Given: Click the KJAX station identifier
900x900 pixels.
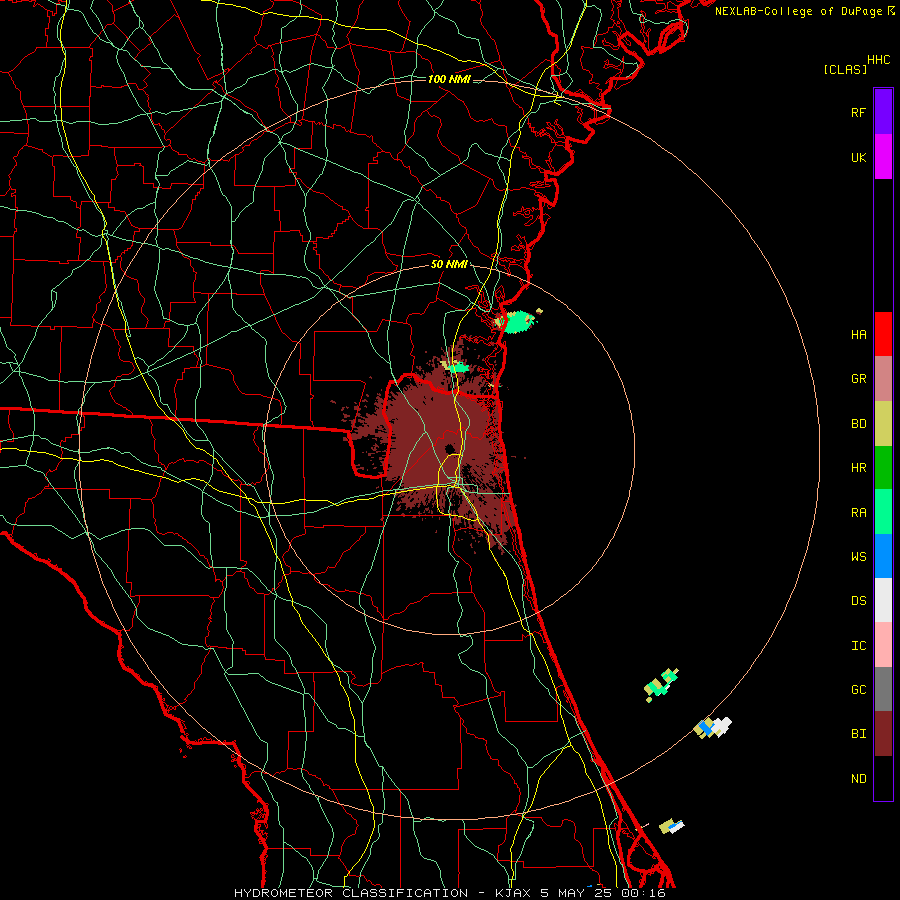Looking at the screenshot, I should point(513,893).
